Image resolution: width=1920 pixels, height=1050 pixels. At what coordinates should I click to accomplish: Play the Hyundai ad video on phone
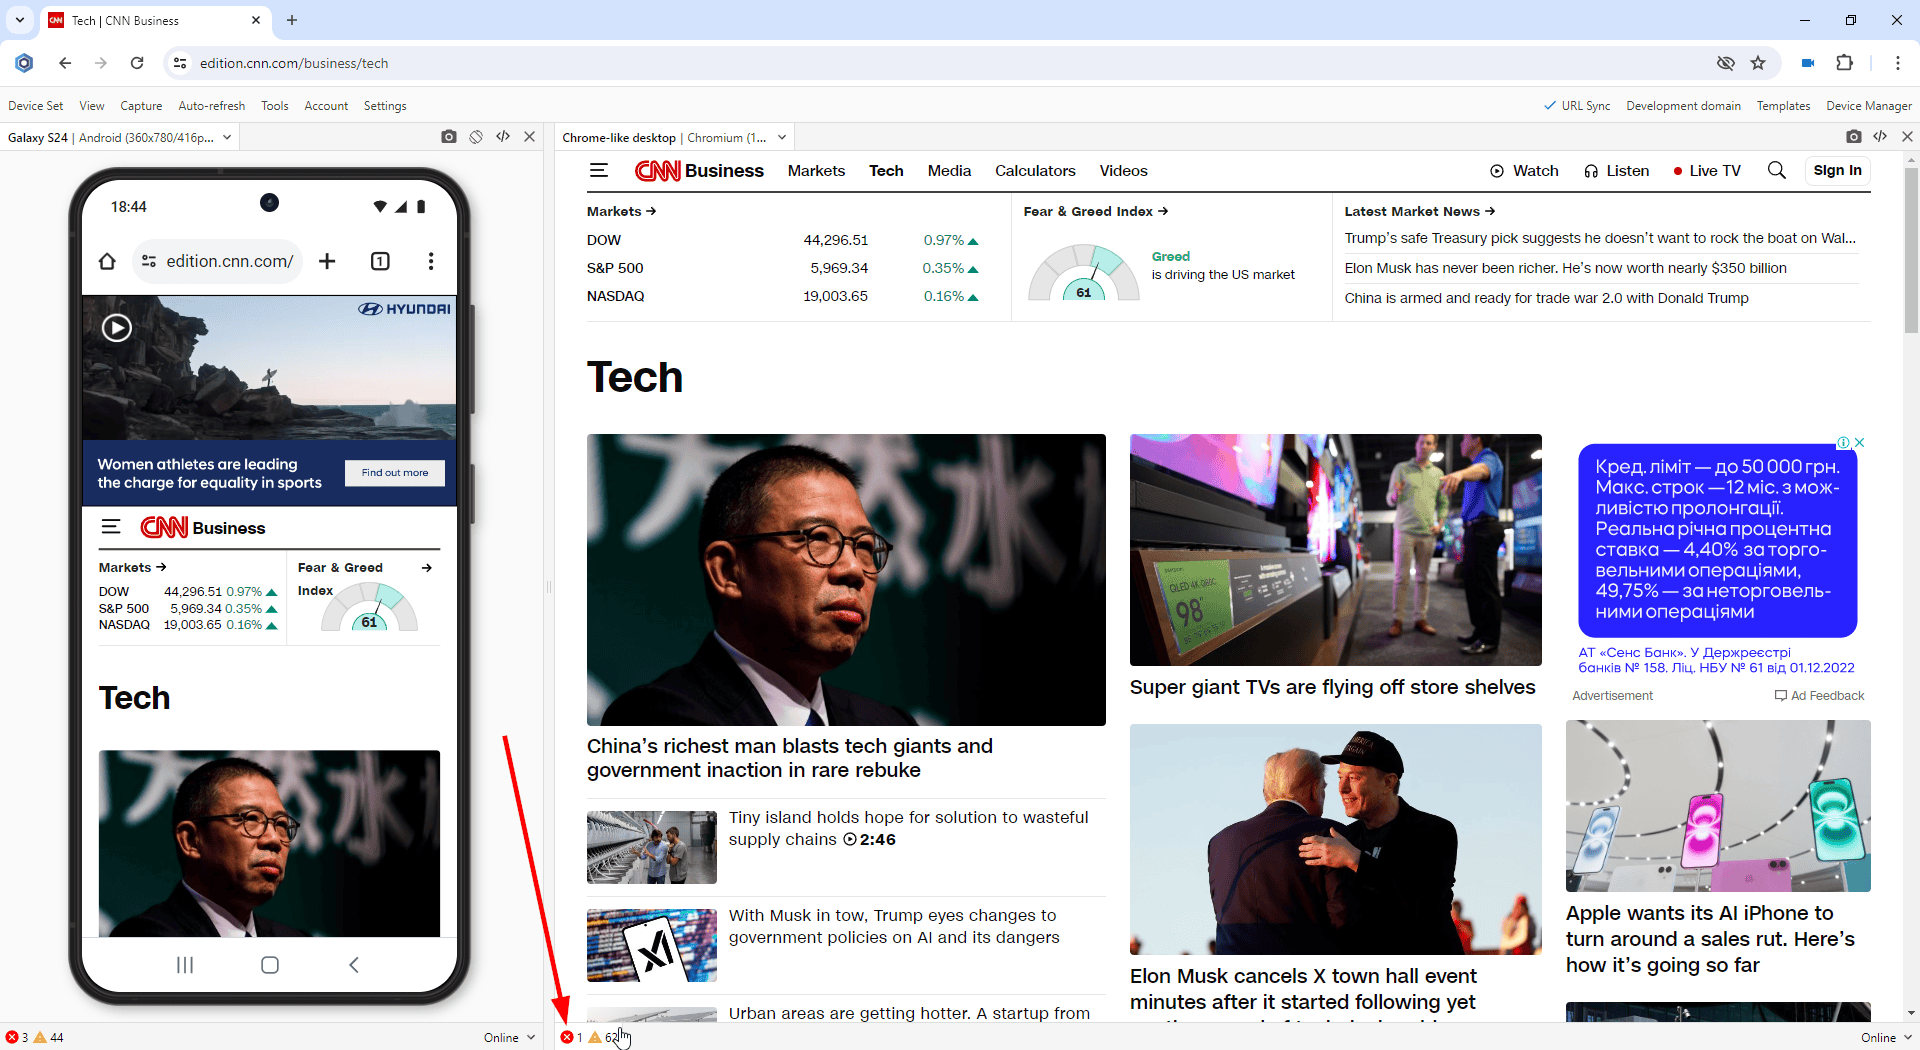117,328
